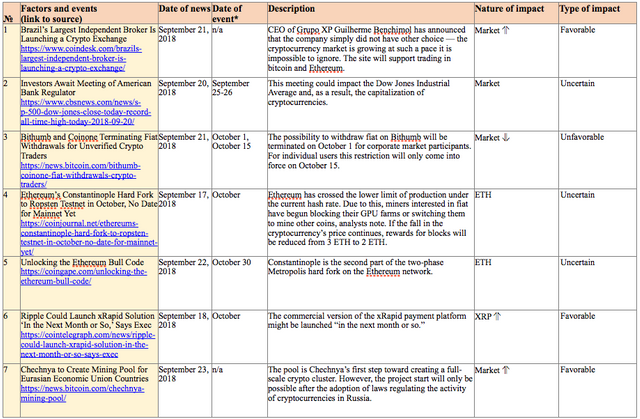This screenshot has height=419, width=640.
Task: Select title 'Brazil's Largest Independent Broker Is Launching'
Action: [x=88, y=34]
